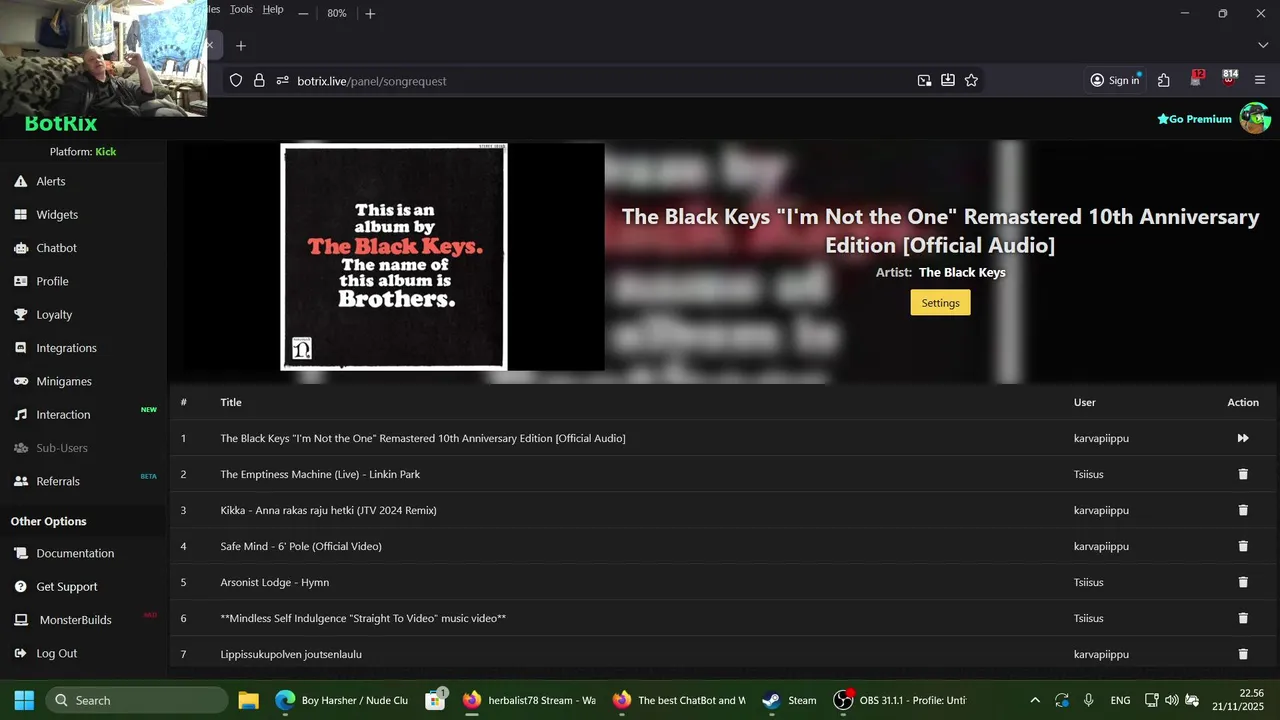Click the volume speaker tray icon
The width and height of the screenshot is (1280, 720).
click(1171, 700)
